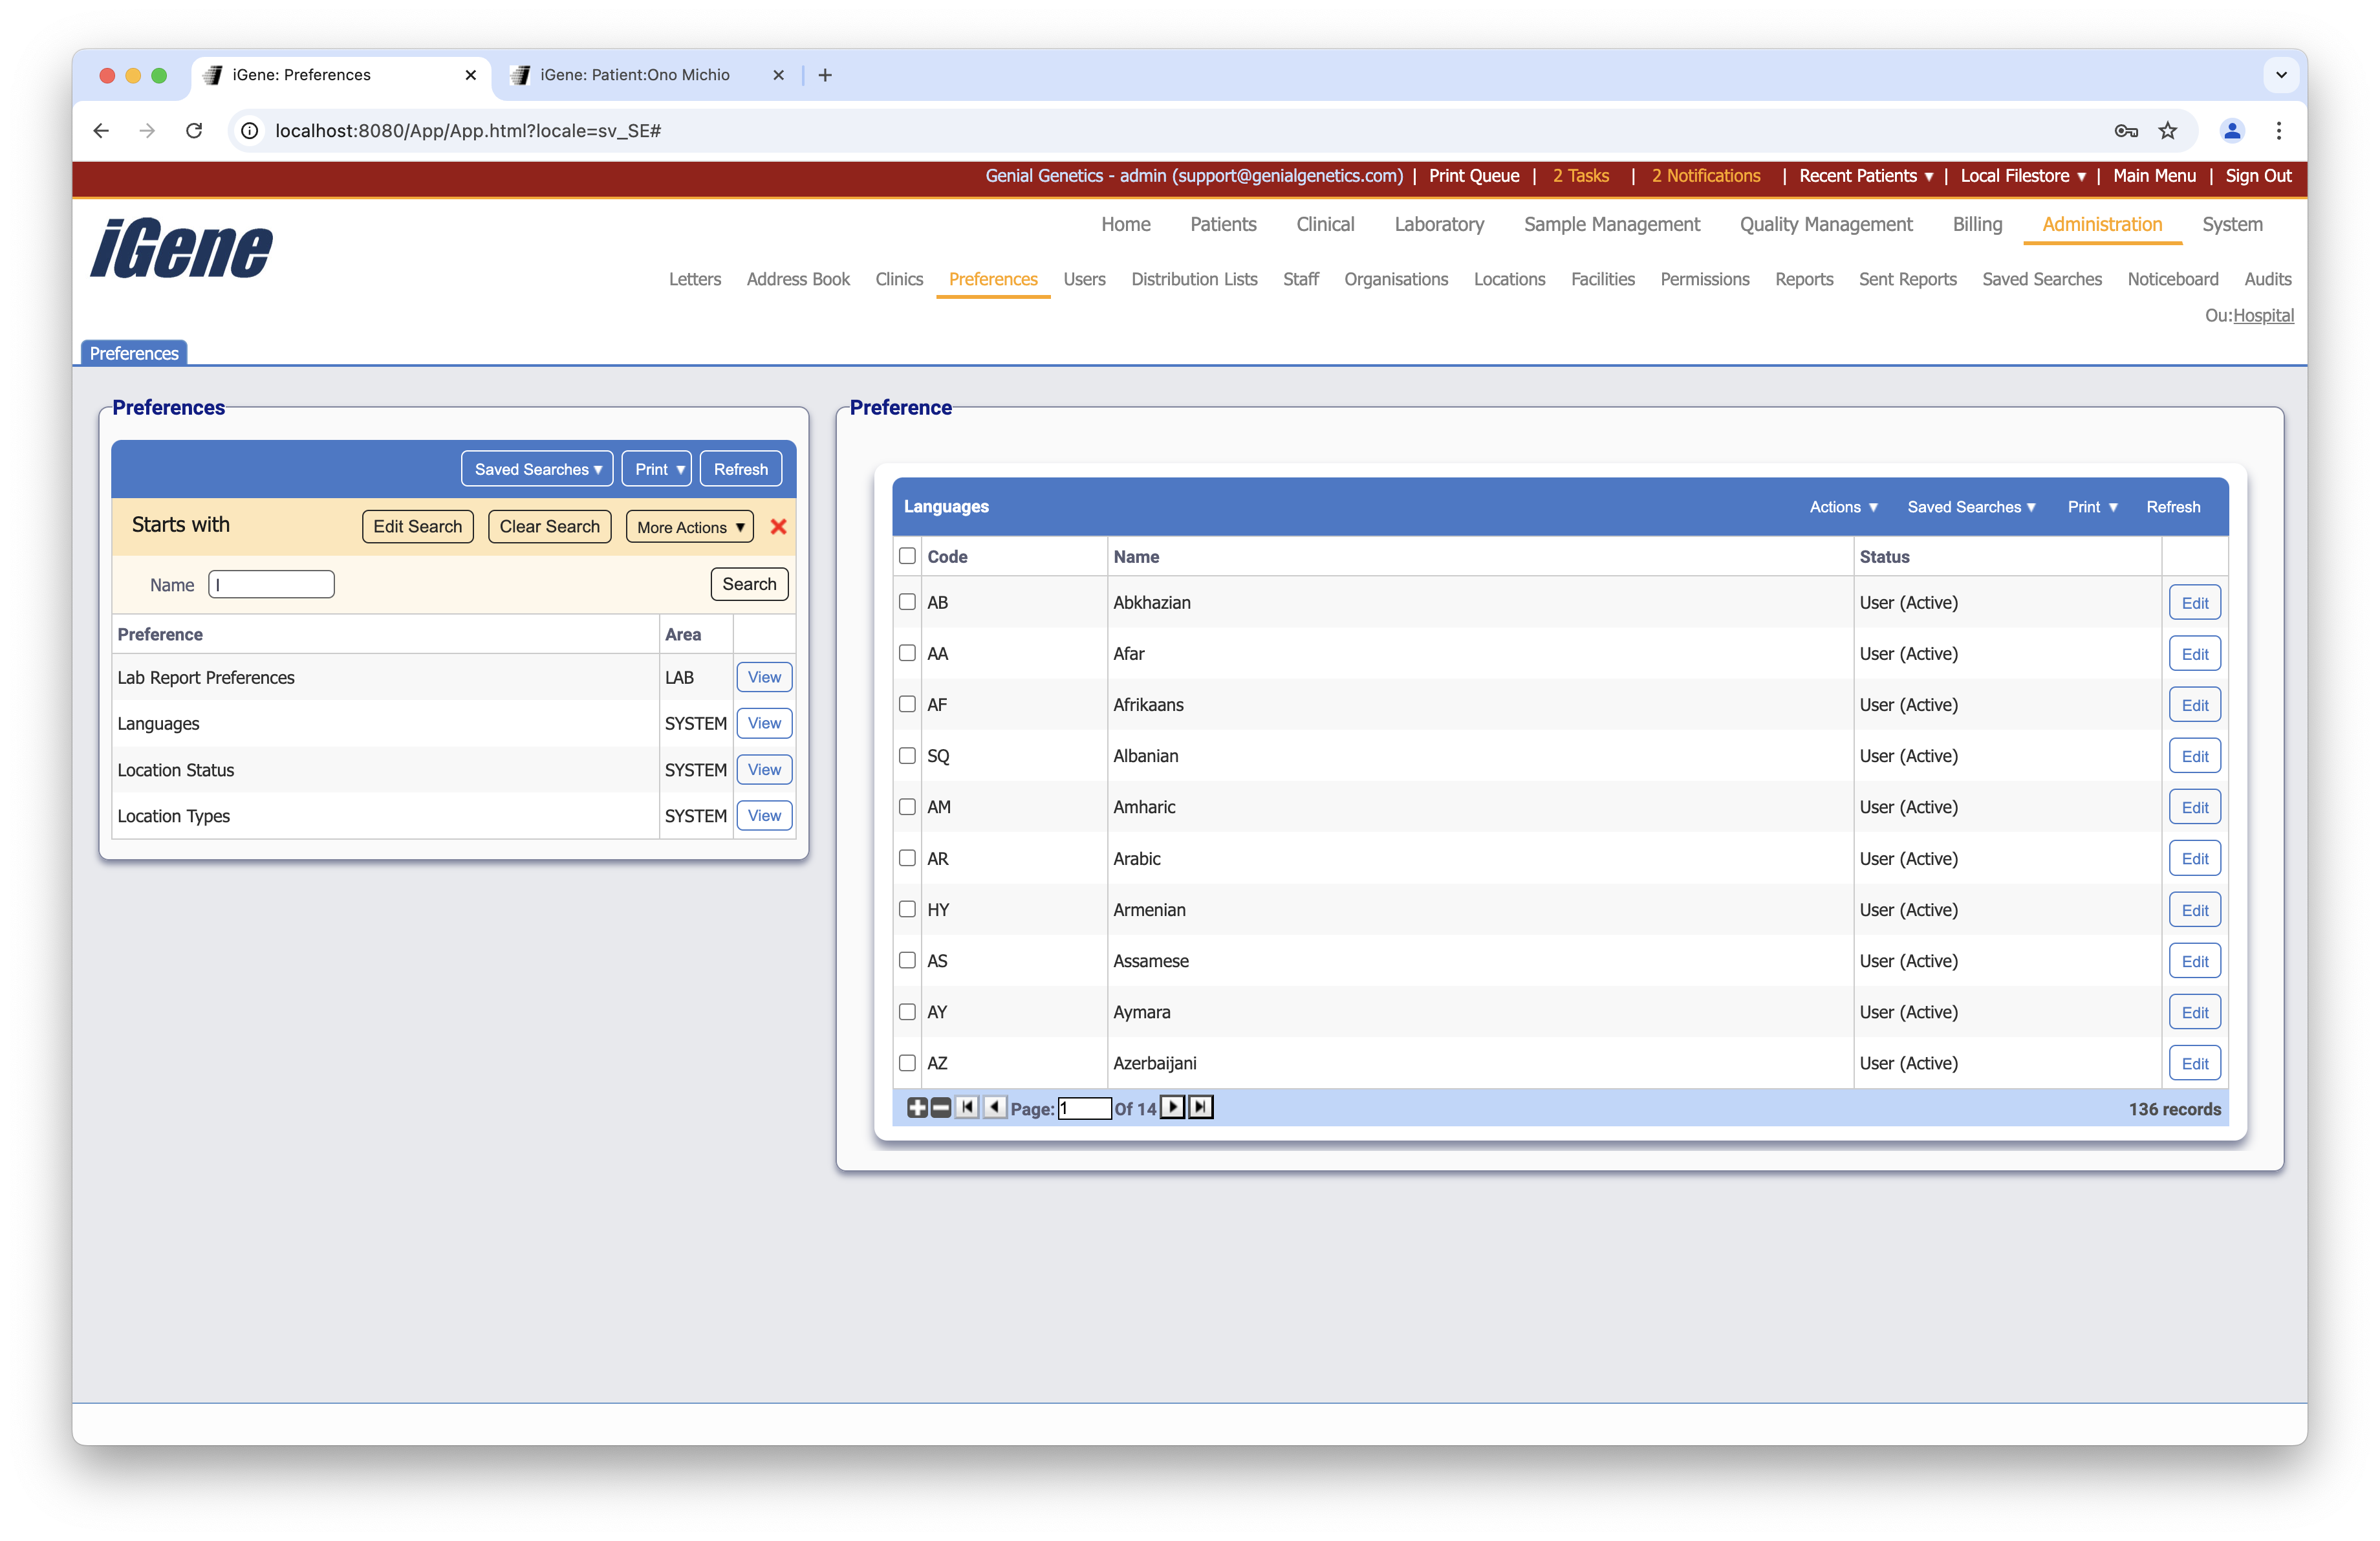Switch to the Users submenu tab

(1084, 279)
